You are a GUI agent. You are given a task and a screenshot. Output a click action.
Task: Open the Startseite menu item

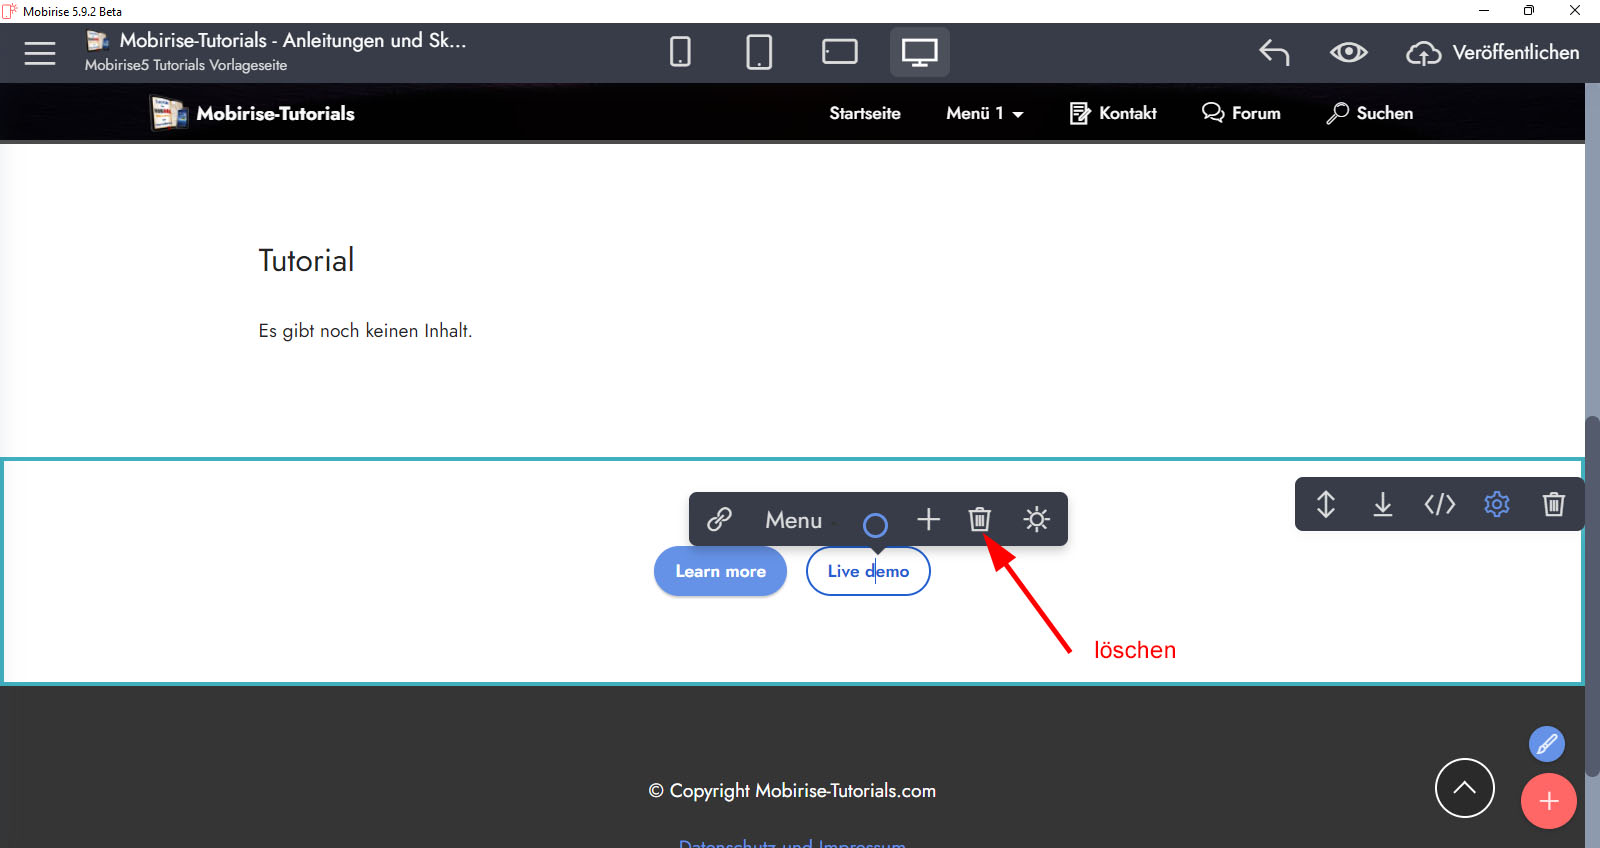(865, 113)
